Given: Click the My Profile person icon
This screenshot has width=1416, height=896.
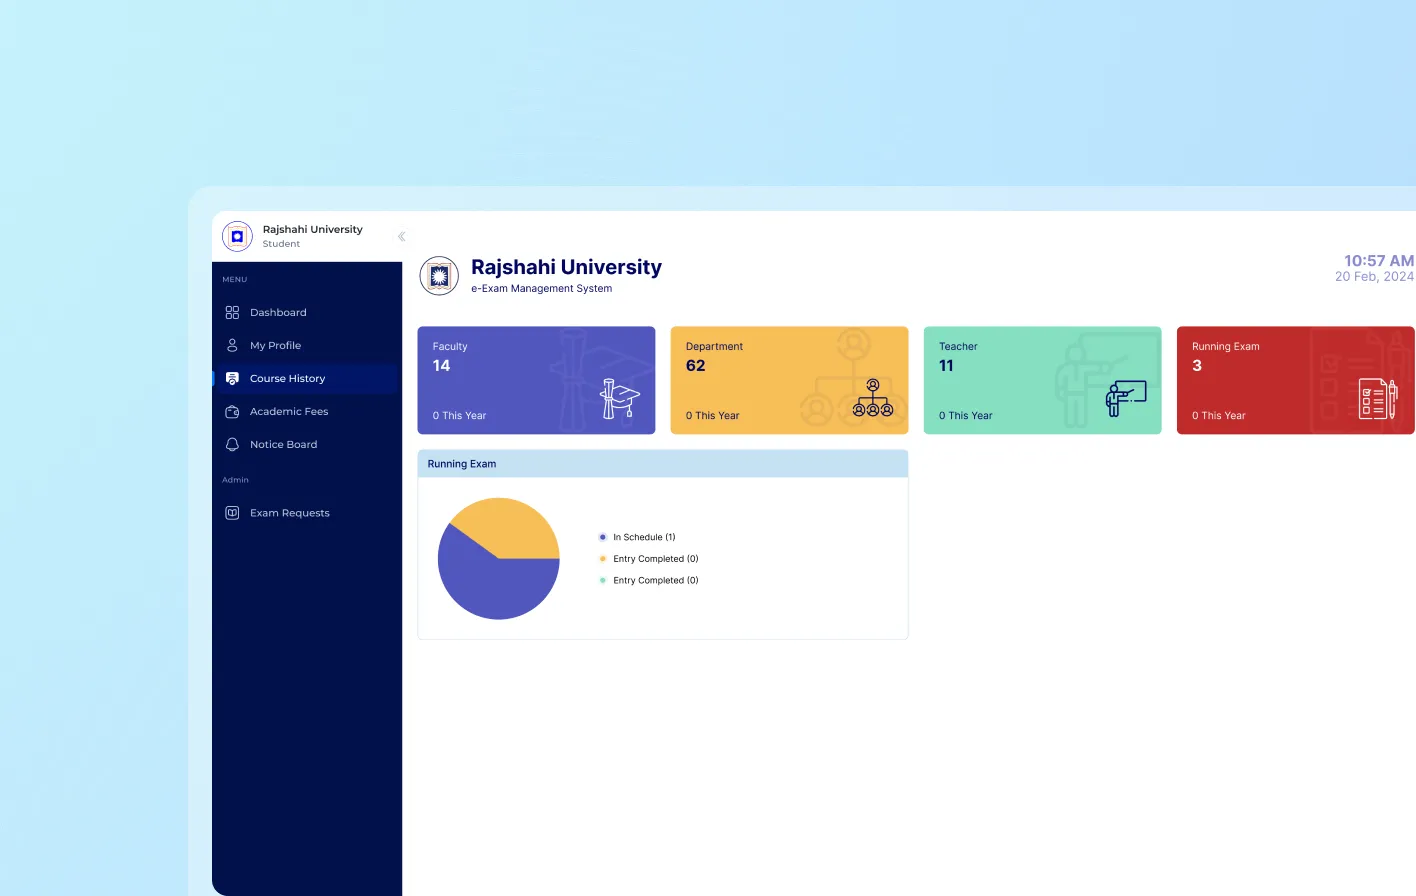Looking at the screenshot, I should pyautogui.click(x=232, y=346).
